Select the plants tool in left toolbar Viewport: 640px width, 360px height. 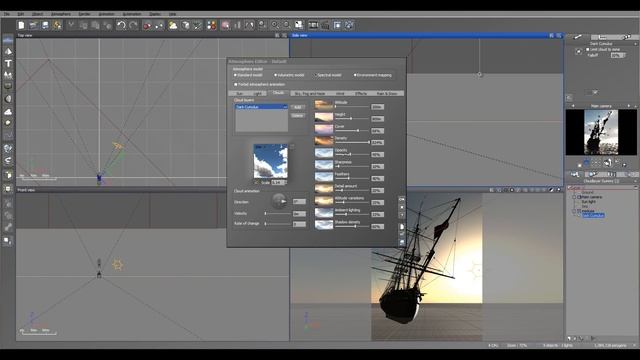pyautogui.click(x=8, y=75)
